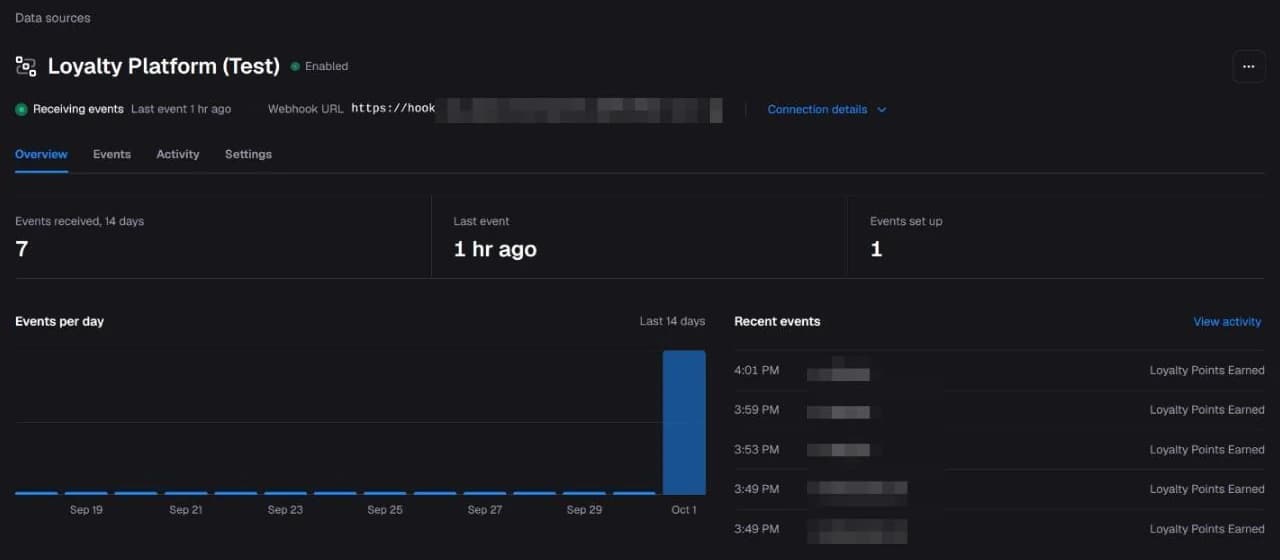The image size is (1280, 560).
Task: Select the 3:59 PM recent event row
Action: [999, 410]
